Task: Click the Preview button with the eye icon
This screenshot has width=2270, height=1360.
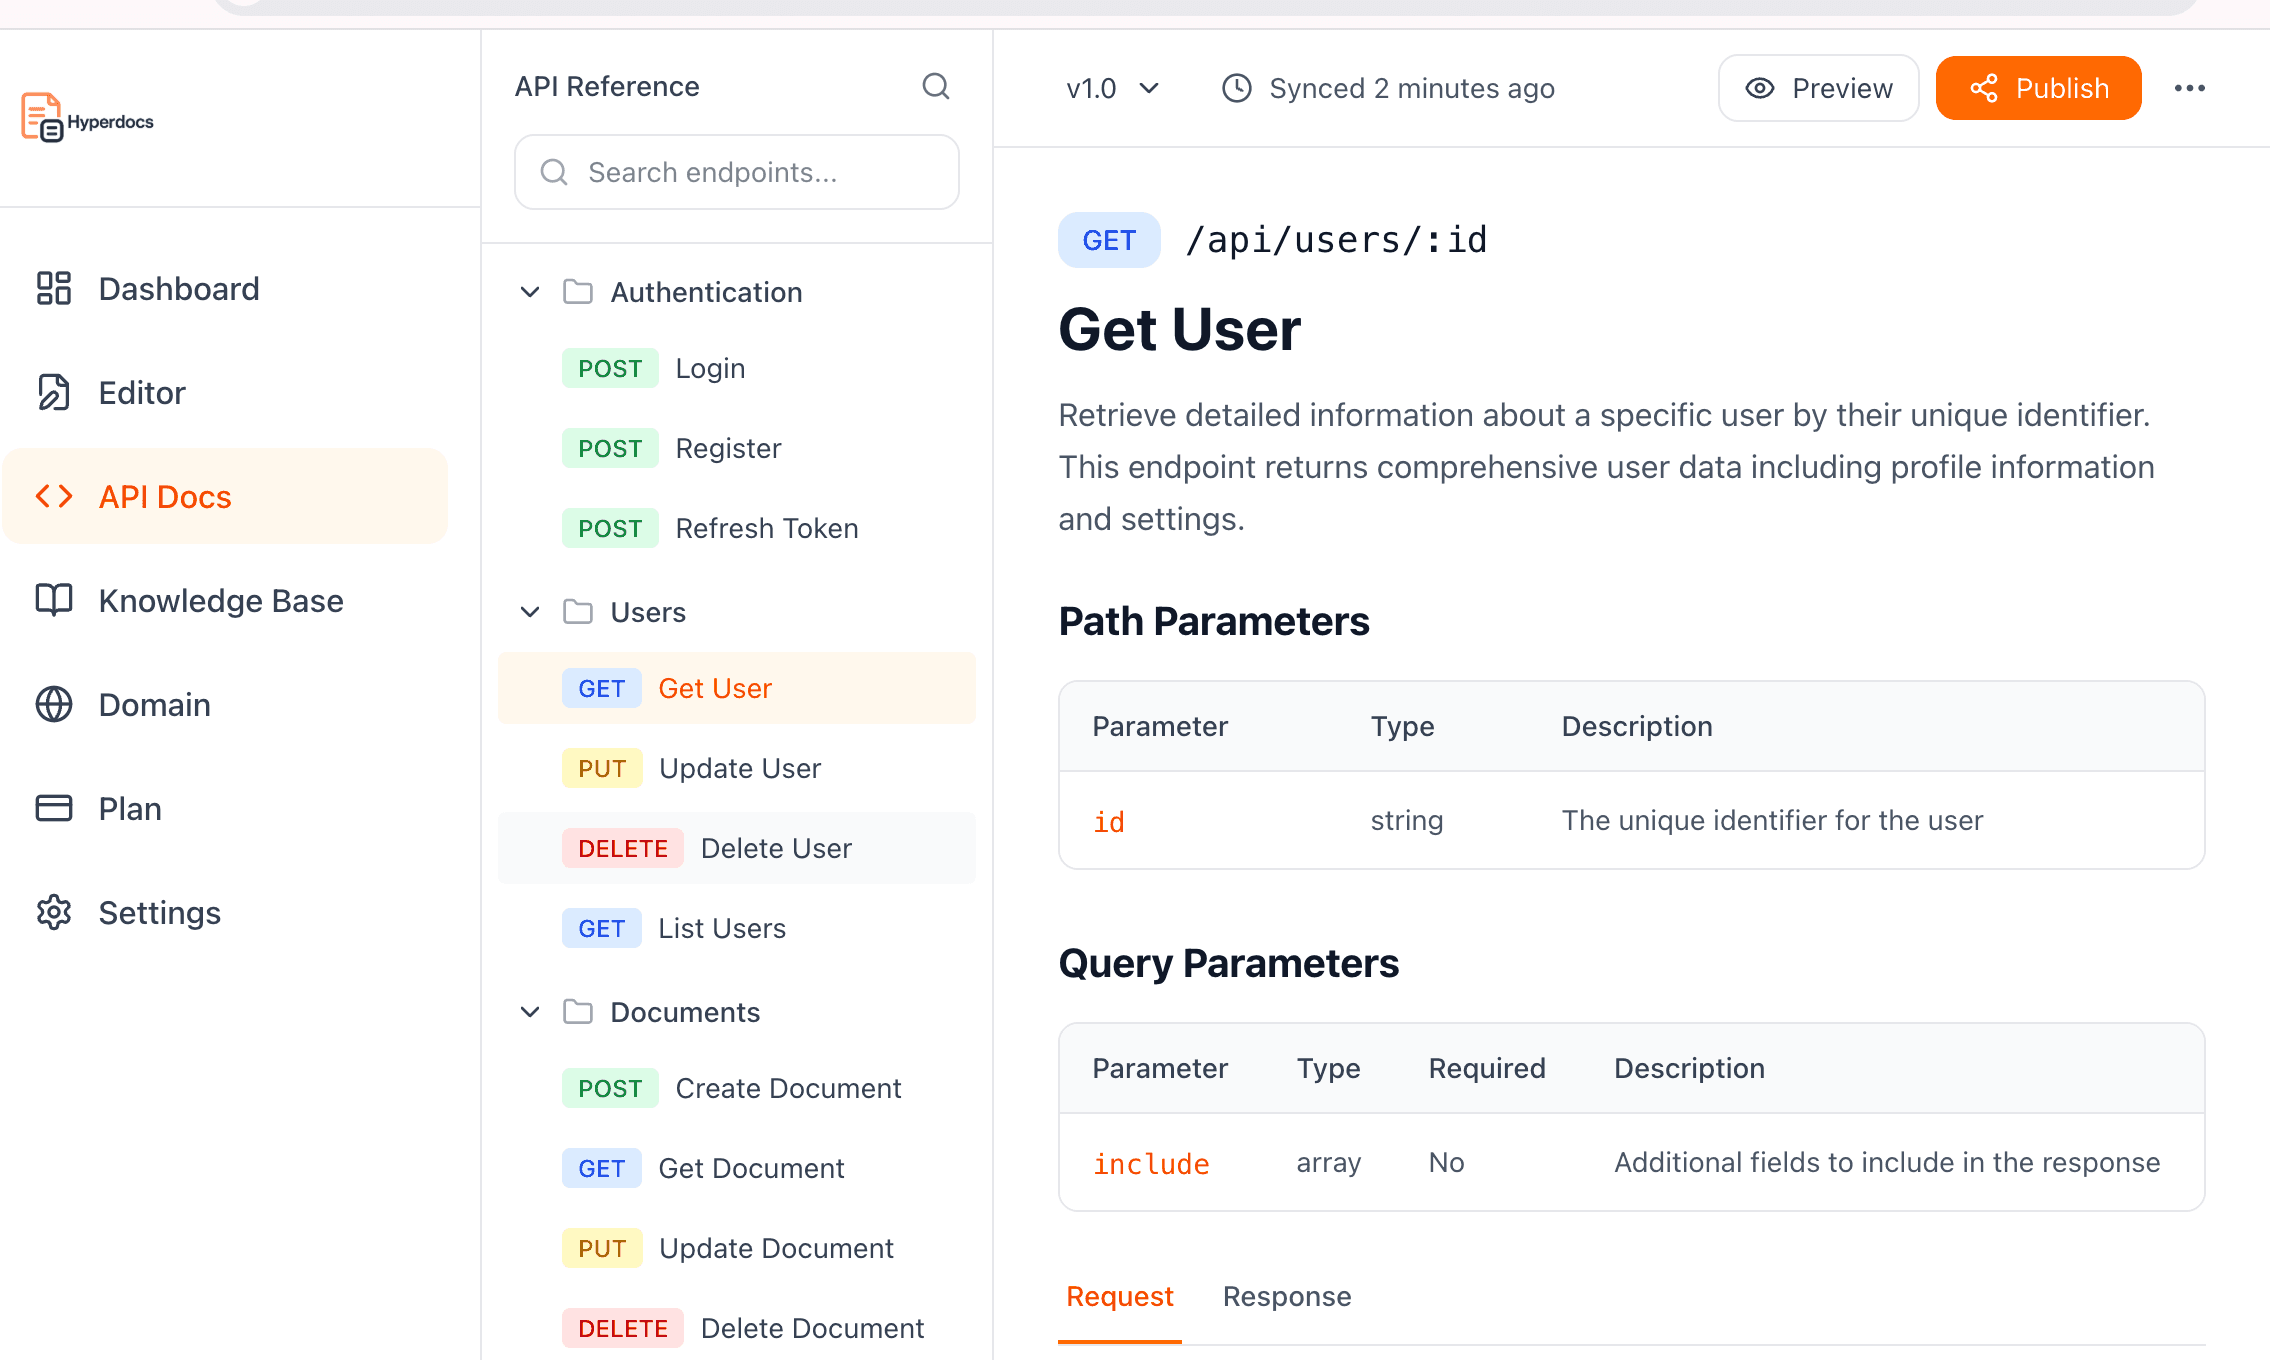Action: coord(1818,88)
